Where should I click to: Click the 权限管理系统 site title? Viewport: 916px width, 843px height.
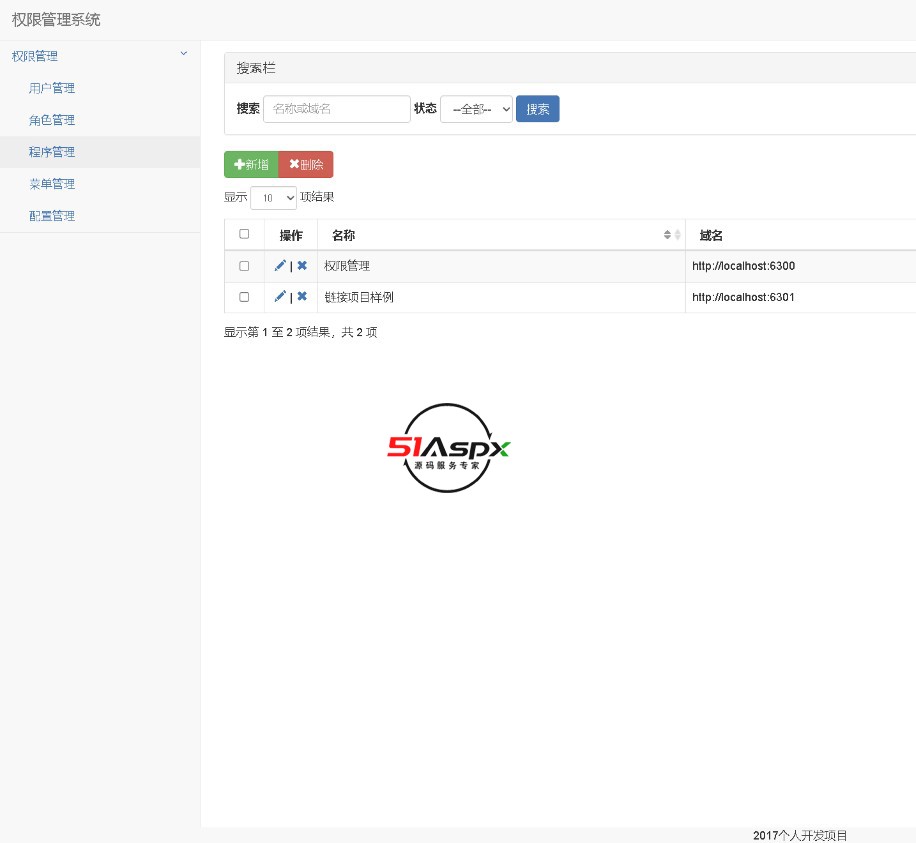[x=56, y=20]
